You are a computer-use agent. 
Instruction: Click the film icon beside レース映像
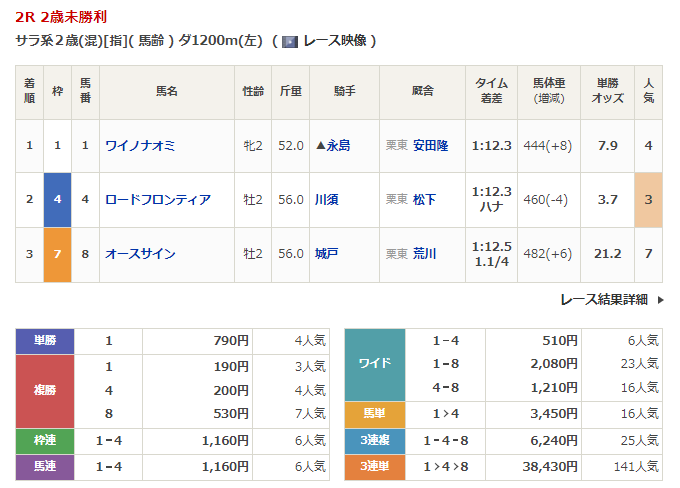point(290,42)
